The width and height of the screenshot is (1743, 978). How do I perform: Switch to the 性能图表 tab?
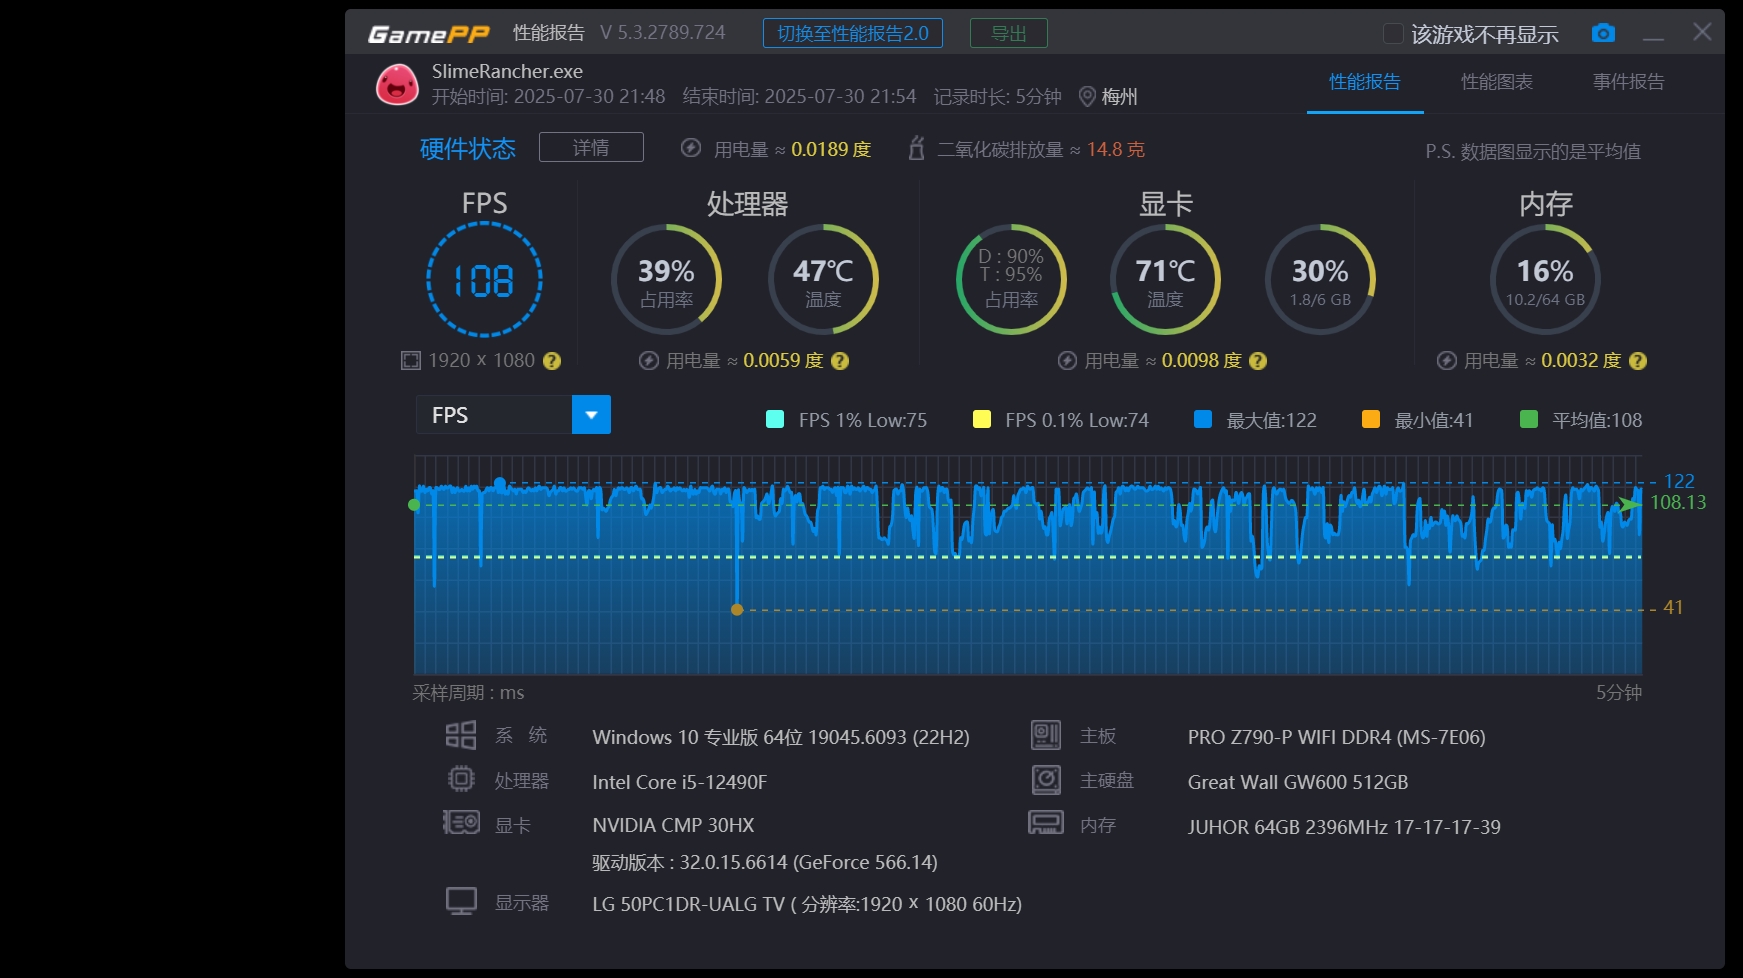click(x=1497, y=82)
